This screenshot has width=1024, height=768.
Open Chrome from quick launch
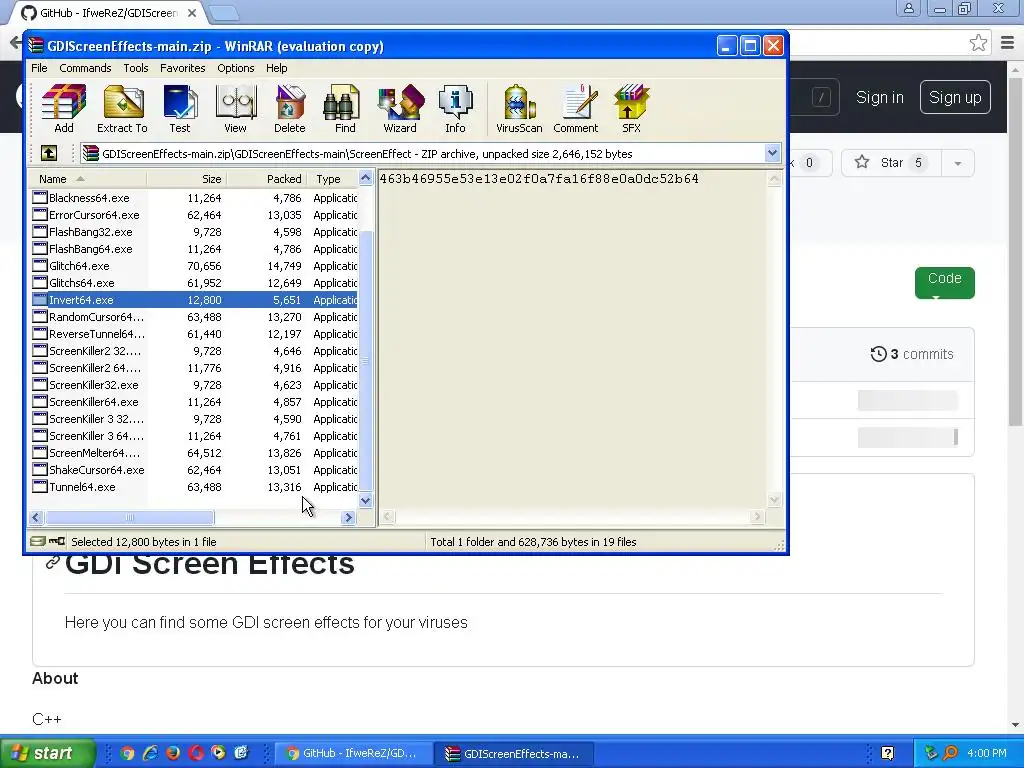point(127,753)
